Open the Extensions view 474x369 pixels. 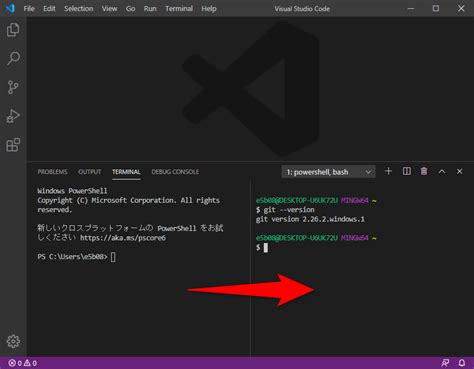(x=13, y=145)
